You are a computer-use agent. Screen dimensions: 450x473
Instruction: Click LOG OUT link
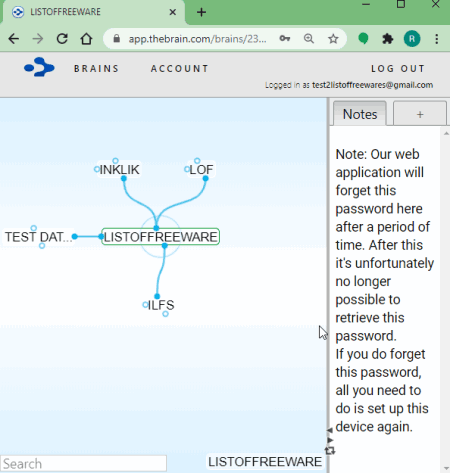pos(398,69)
